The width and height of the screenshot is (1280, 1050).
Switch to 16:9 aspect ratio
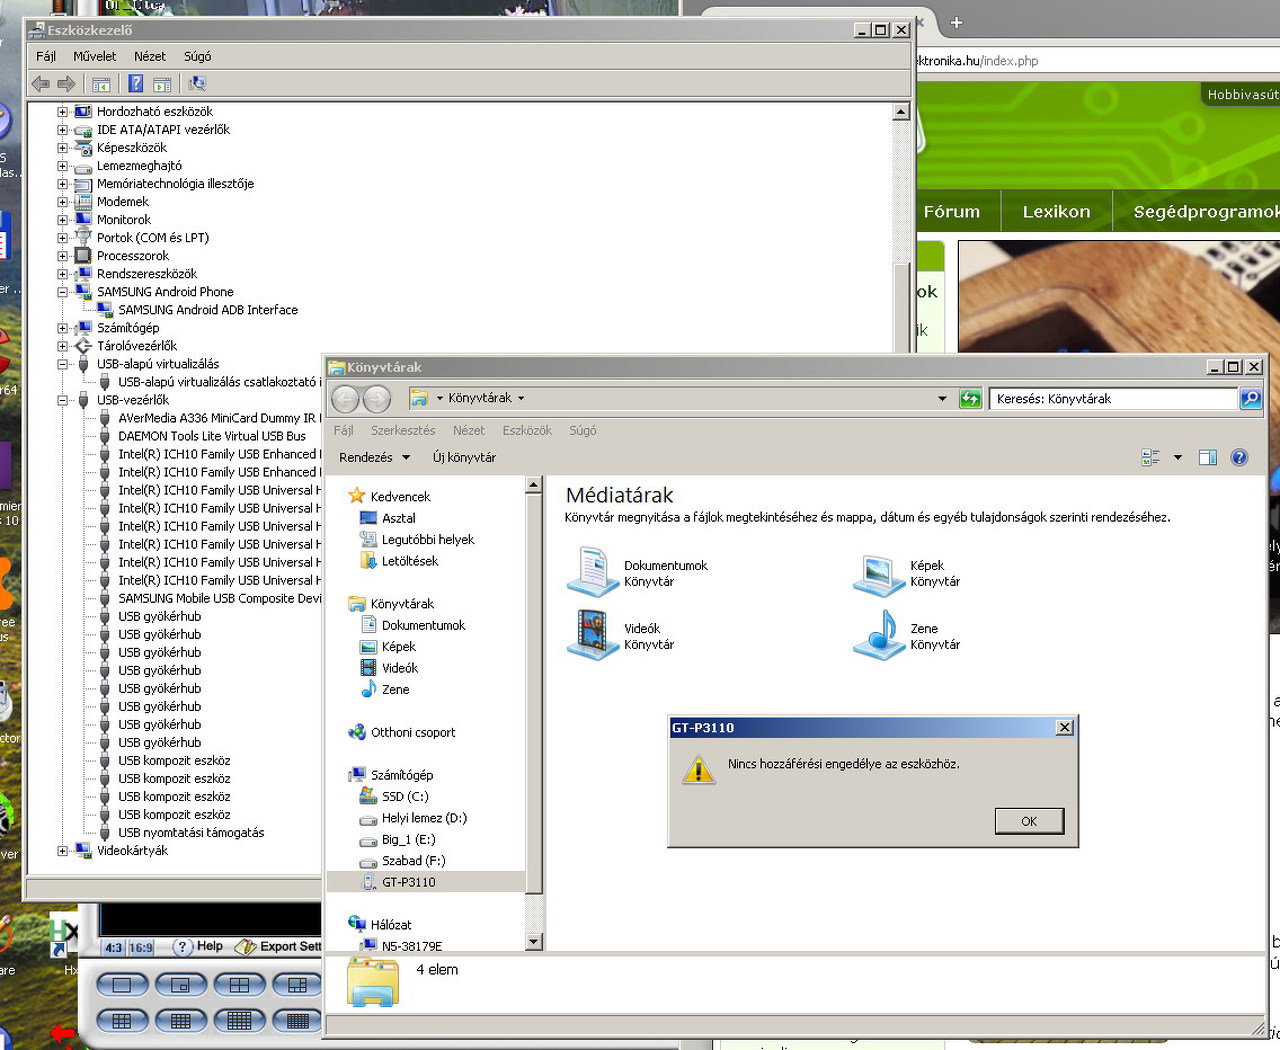click(x=141, y=947)
